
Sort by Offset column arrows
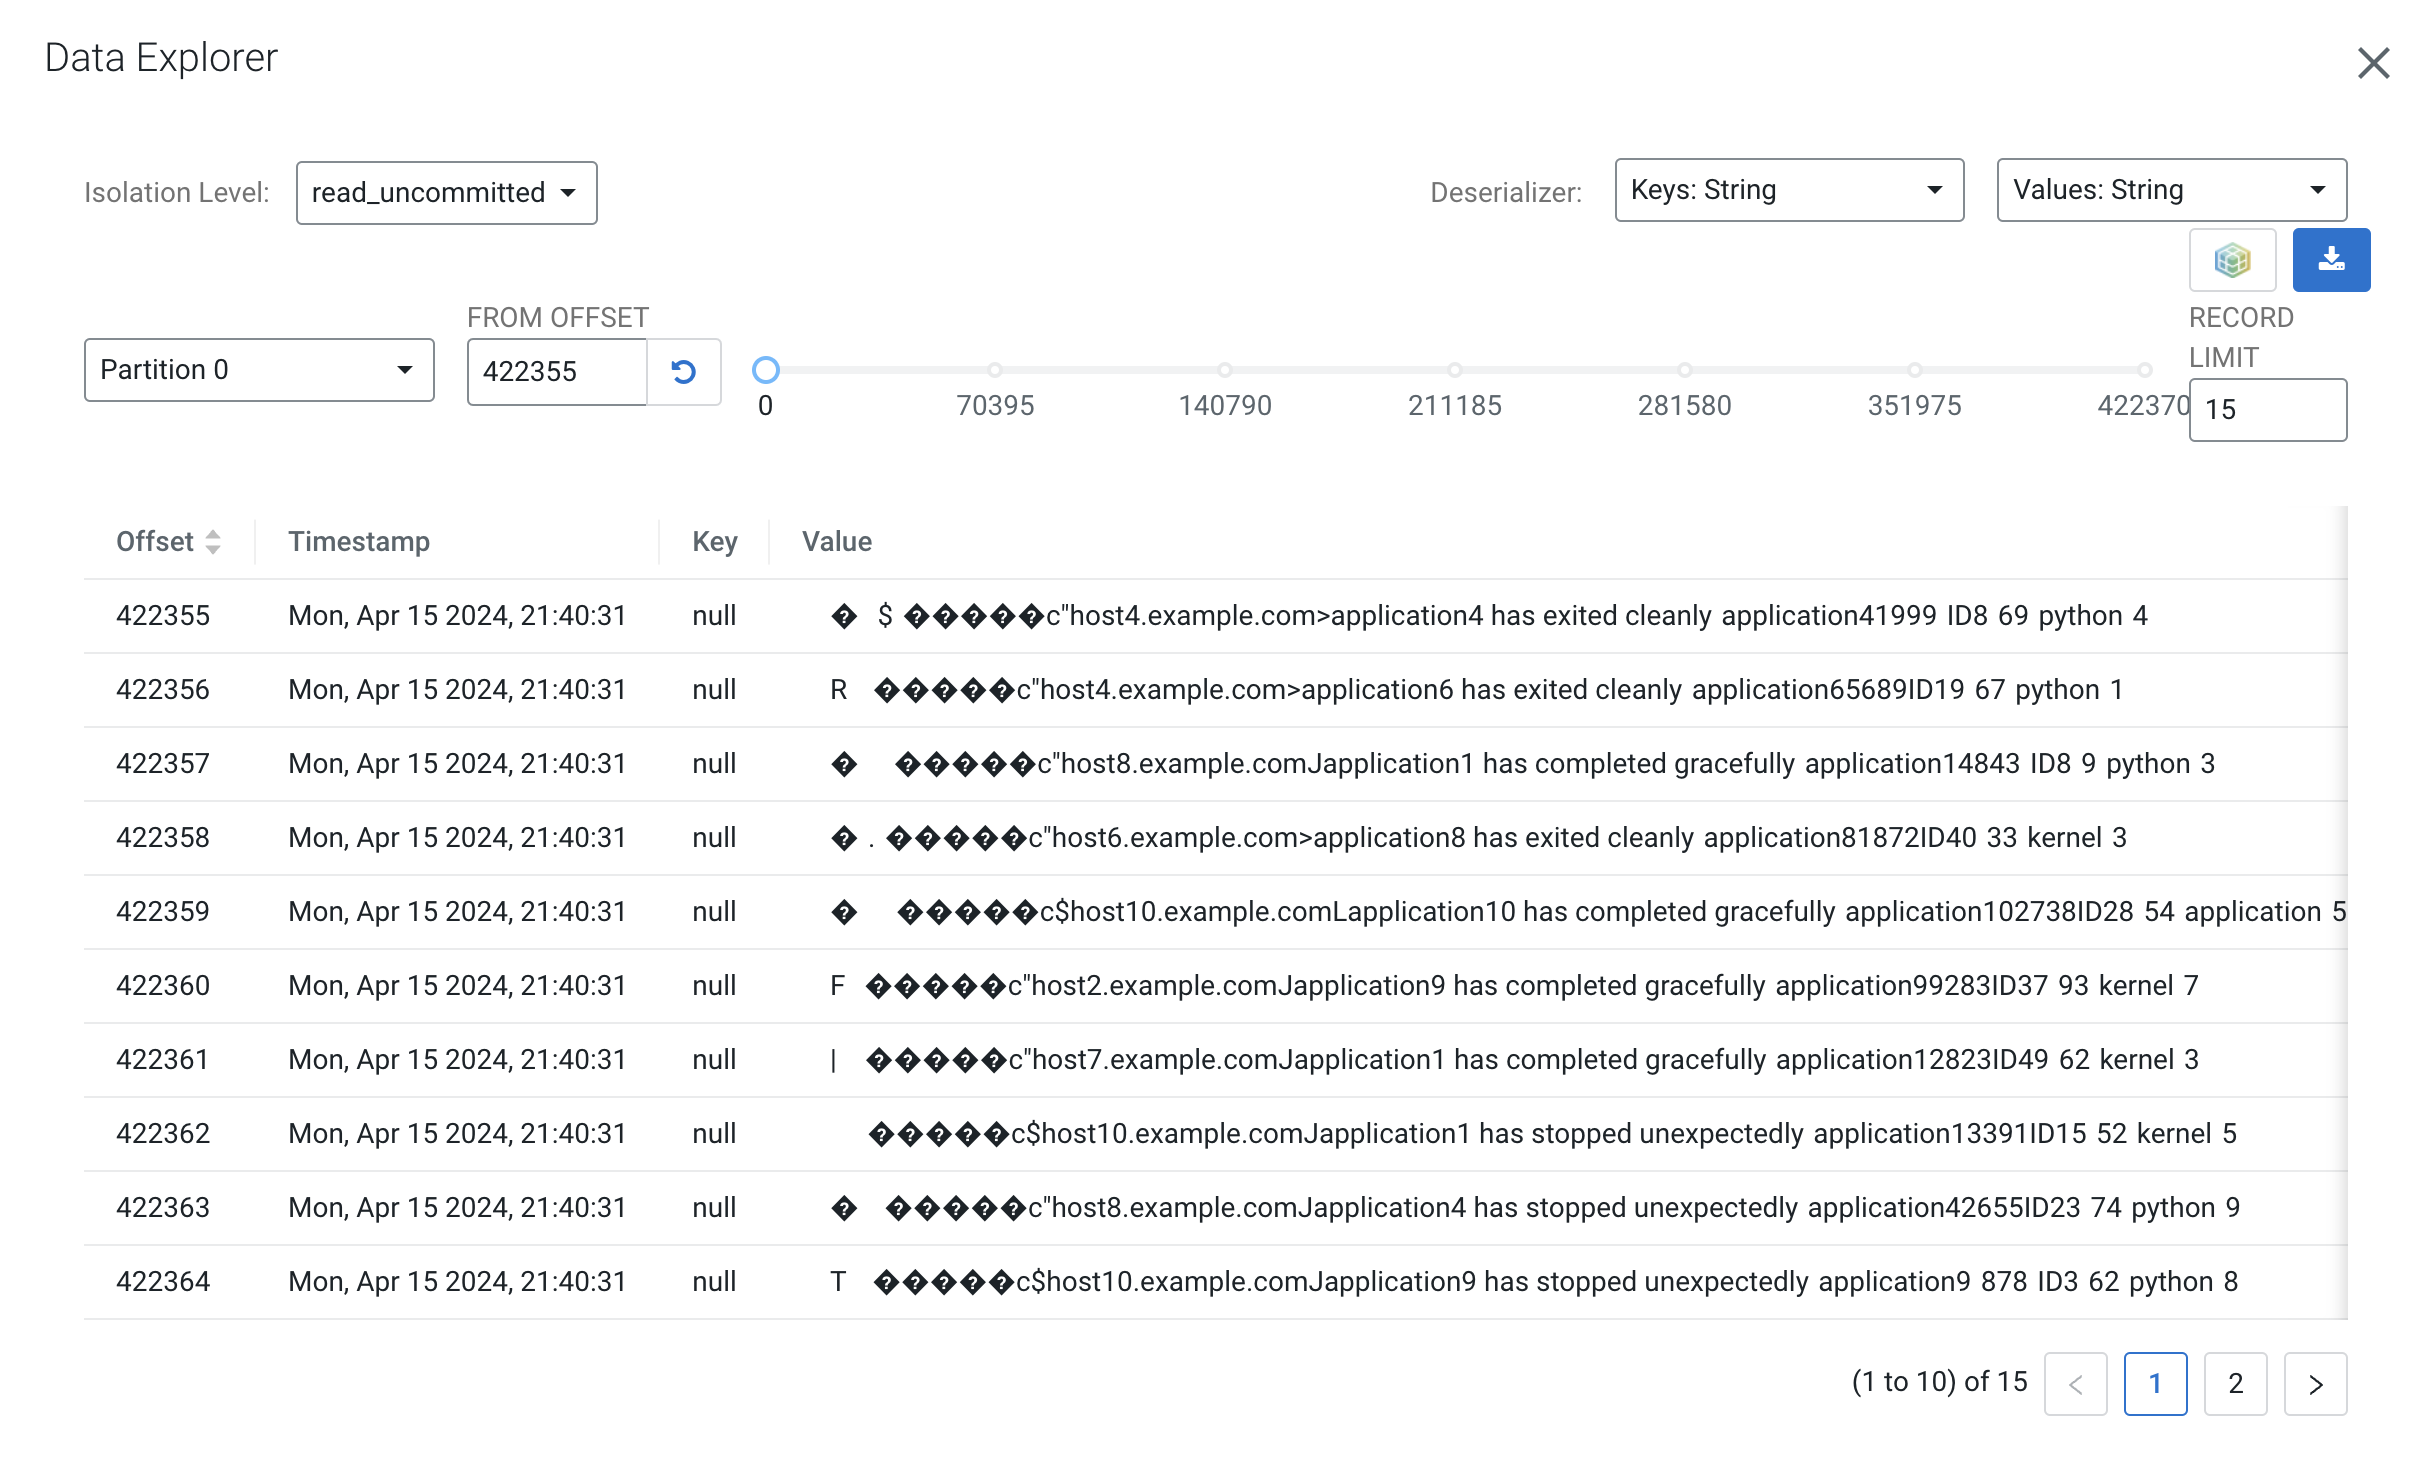212,542
